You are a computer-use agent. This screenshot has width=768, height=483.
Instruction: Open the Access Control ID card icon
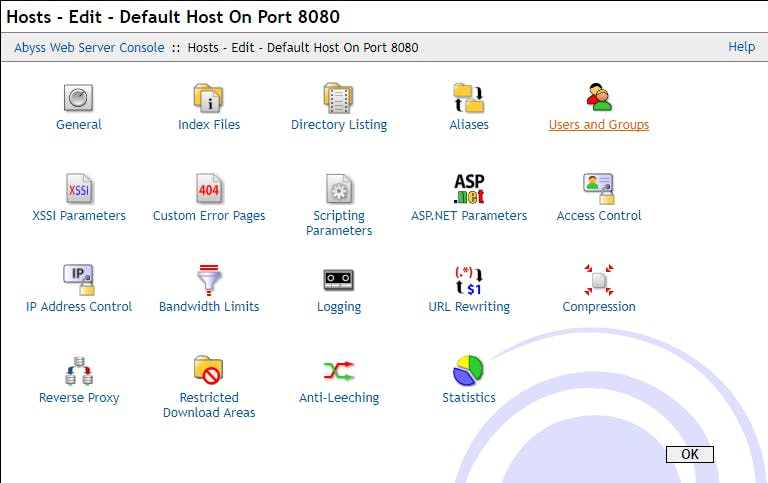(x=599, y=189)
